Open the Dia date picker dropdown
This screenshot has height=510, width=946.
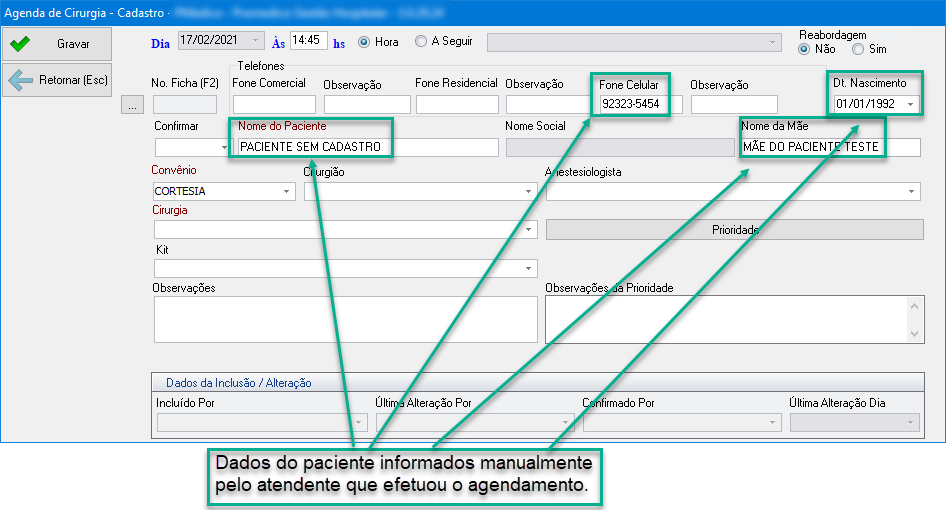(x=256, y=41)
